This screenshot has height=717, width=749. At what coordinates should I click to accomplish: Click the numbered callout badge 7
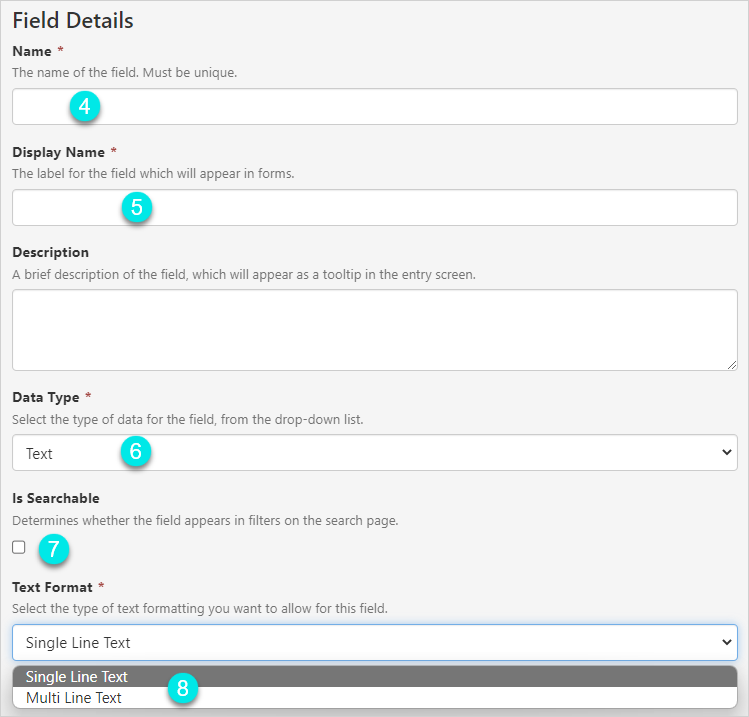[54, 547]
